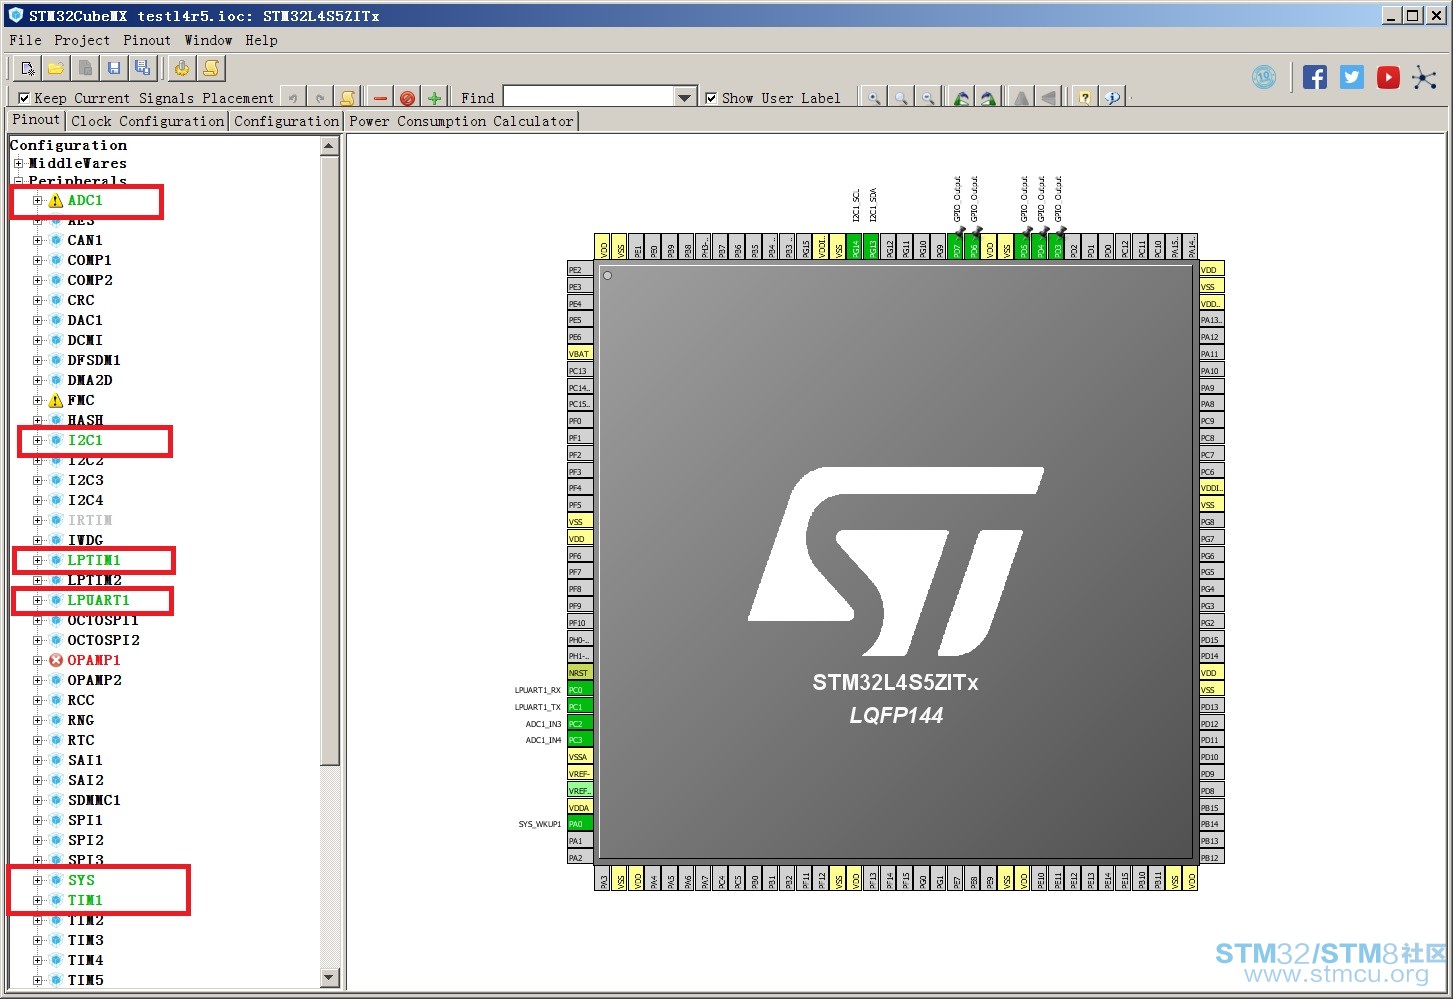
Task: Click the undo arrow icon
Action: [x=292, y=98]
